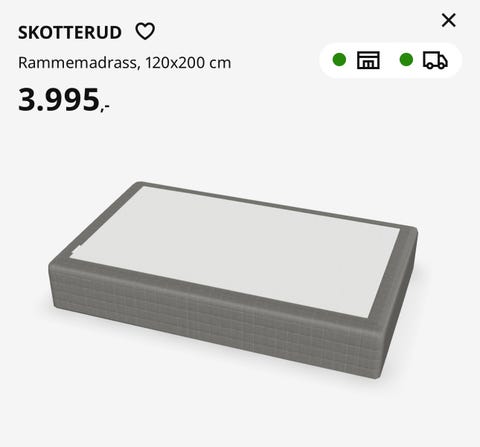Click the green dot beside delivery truck
Screen dimensions: 480x447
point(406,60)
